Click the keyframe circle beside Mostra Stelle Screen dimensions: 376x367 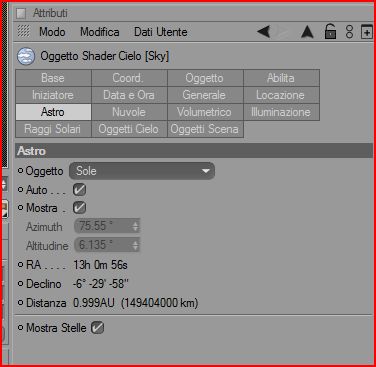(x=20, y=328)
